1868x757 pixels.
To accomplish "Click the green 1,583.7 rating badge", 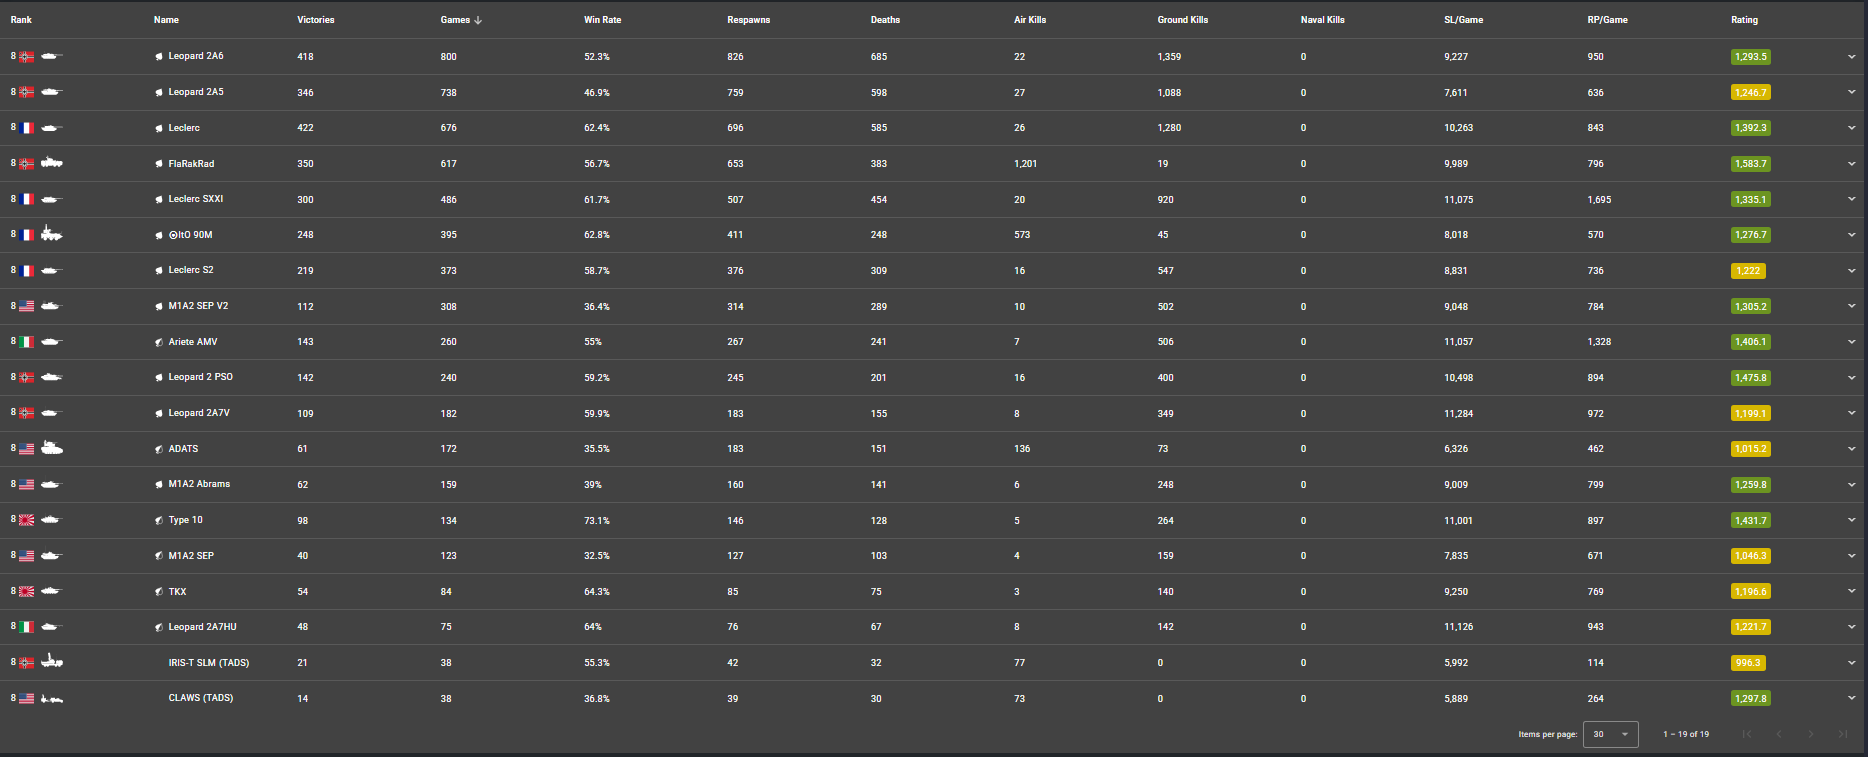I will pos(1751,164).
